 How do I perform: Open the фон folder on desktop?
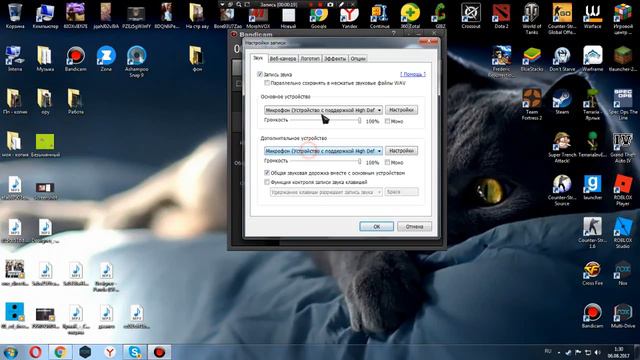[x=197, y=59]
